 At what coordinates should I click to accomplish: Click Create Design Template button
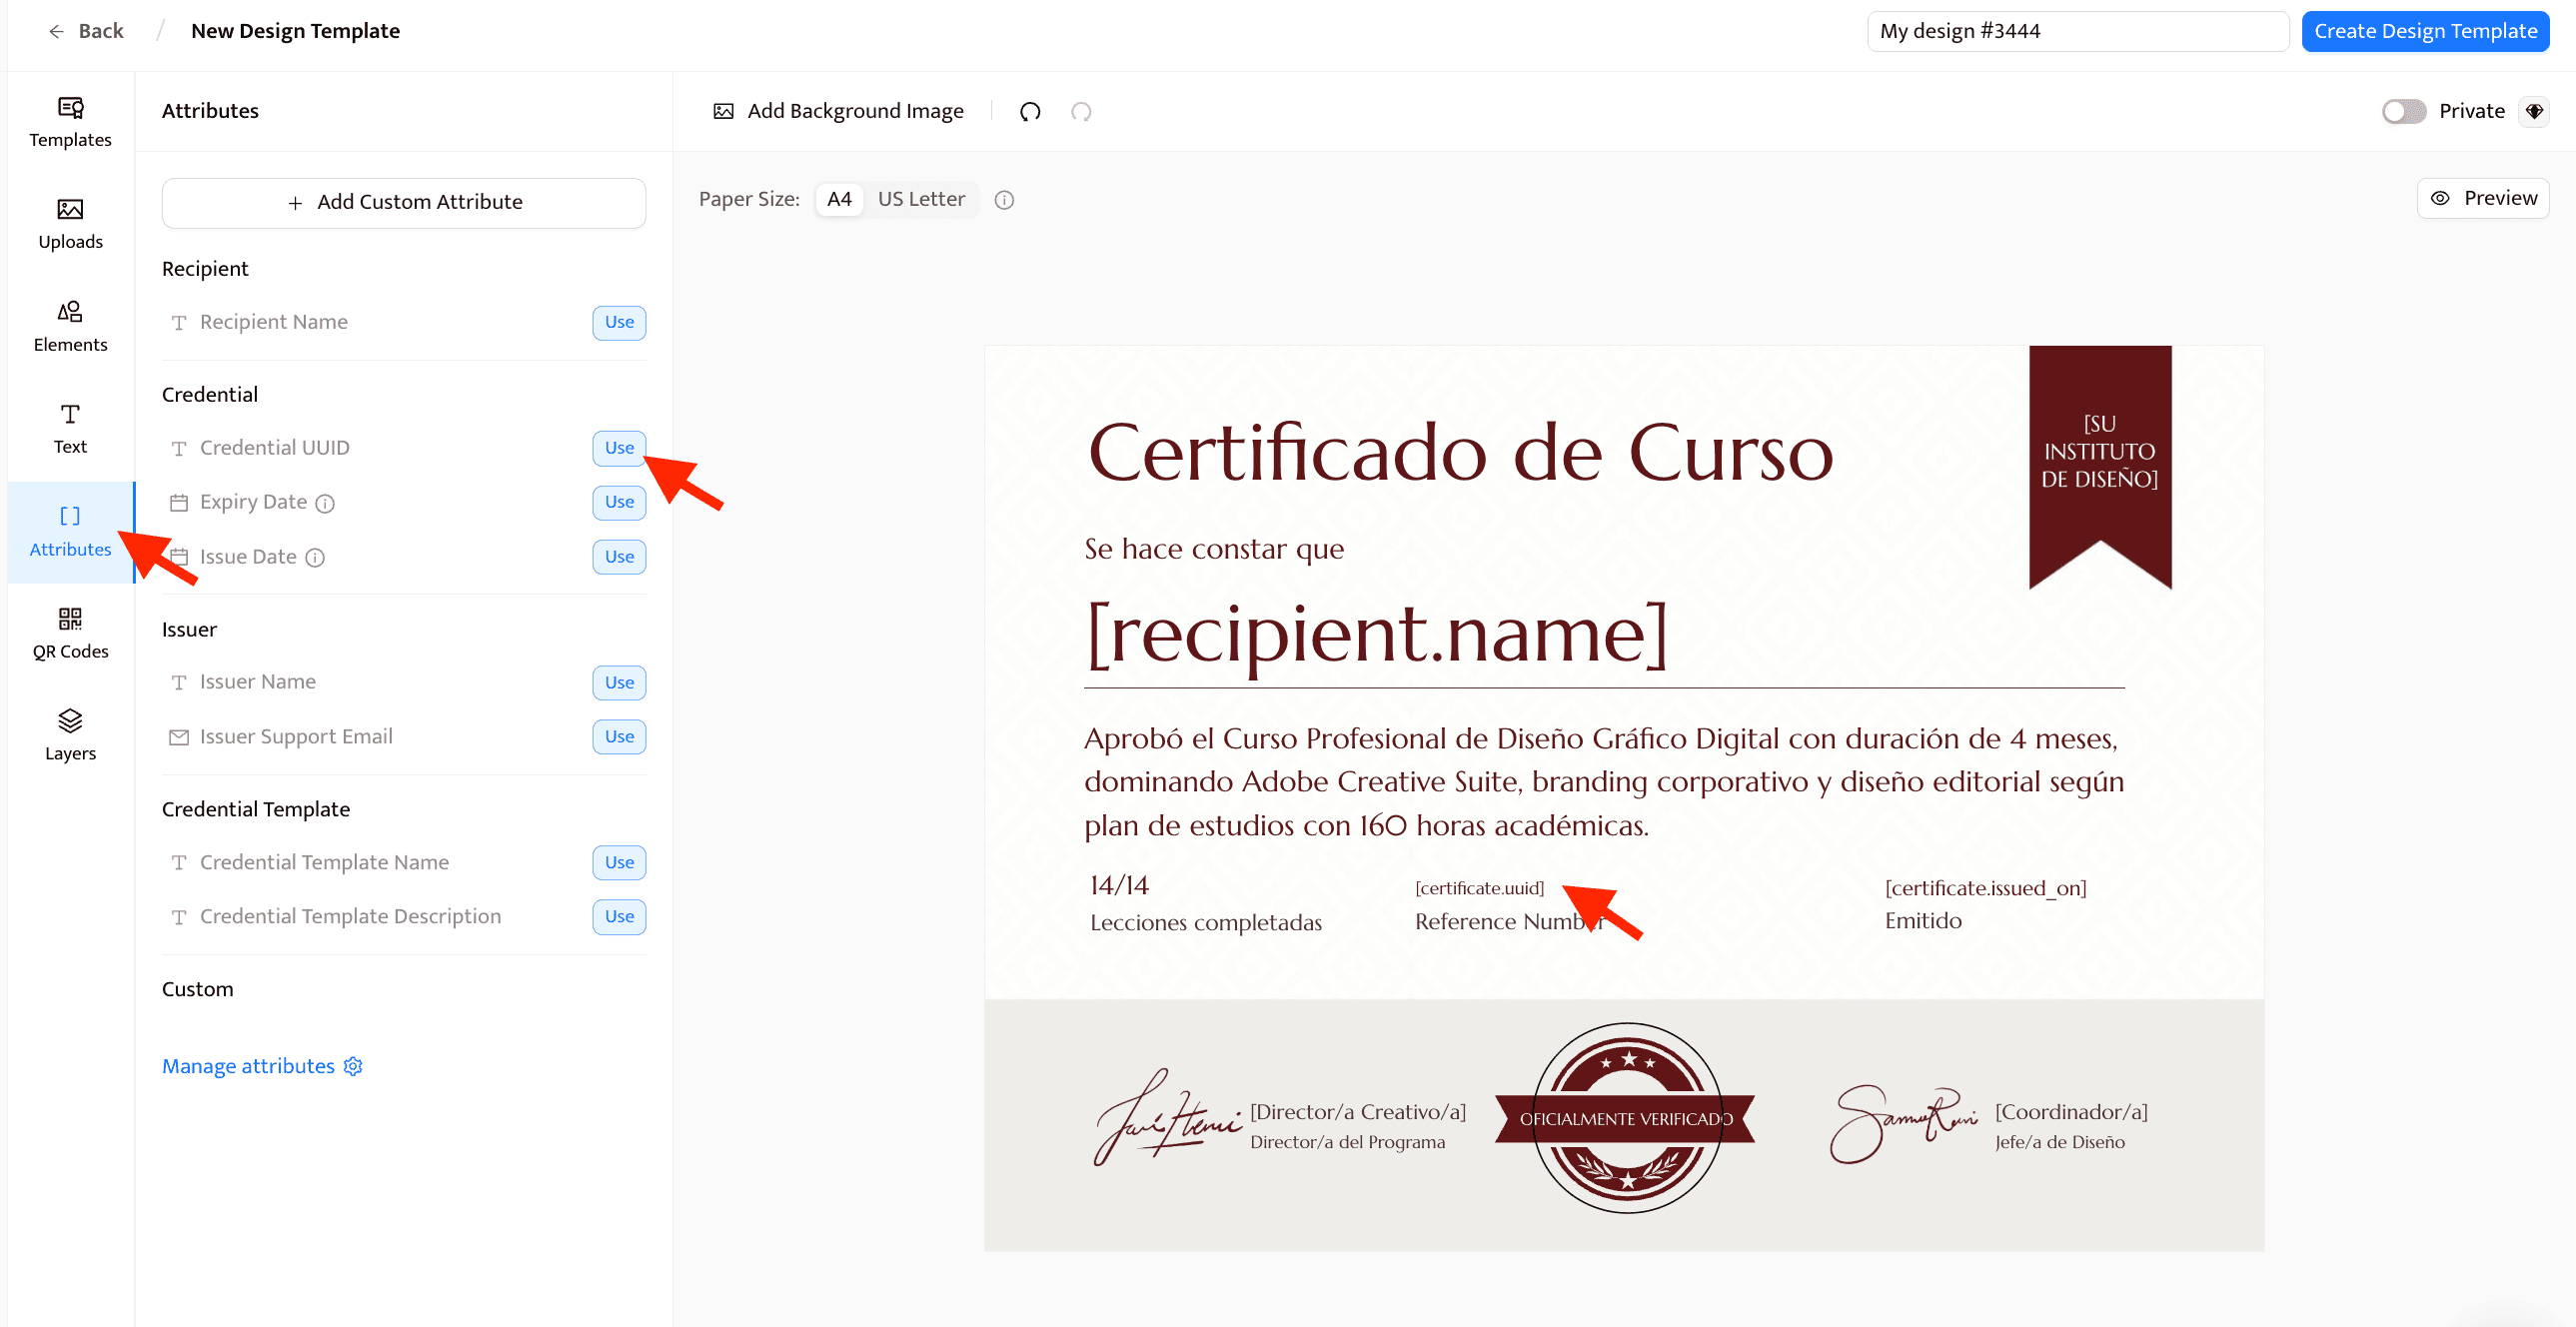[2425, 31]
